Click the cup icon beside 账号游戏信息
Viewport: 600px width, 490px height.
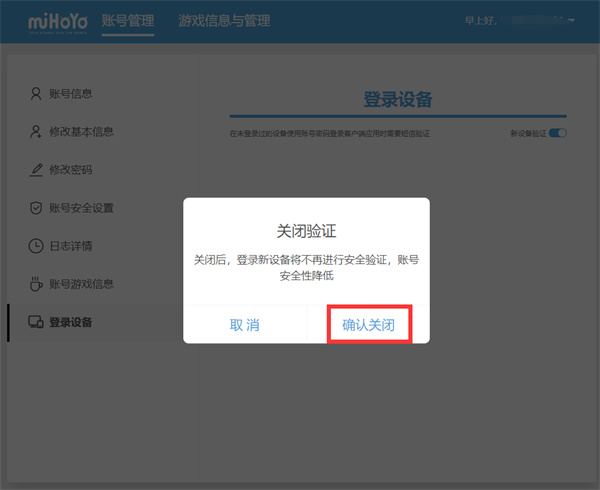point(36,284)
